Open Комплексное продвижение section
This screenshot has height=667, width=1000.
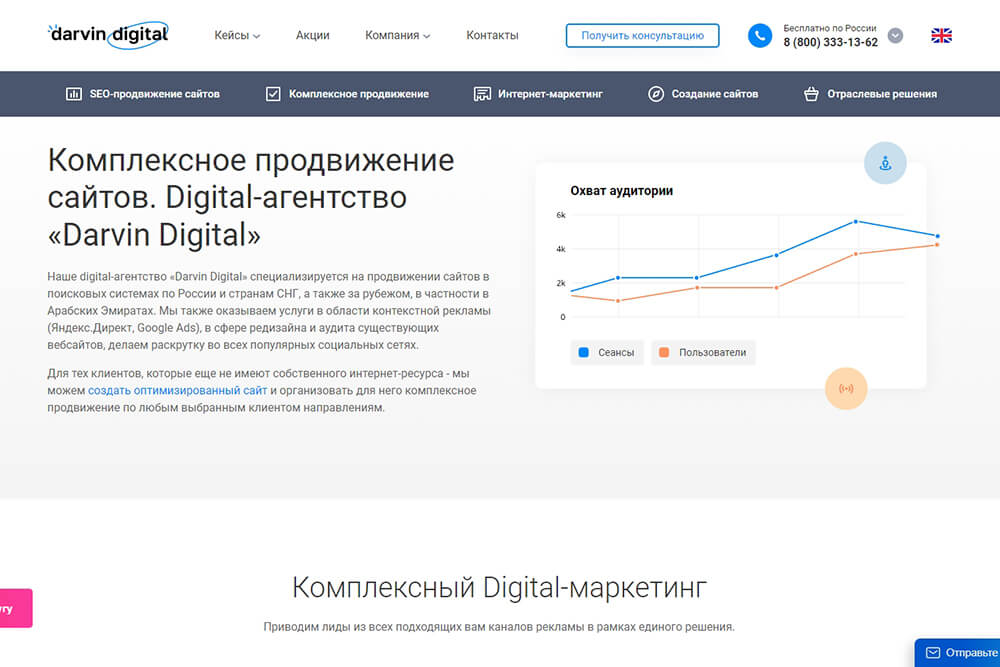tap(347, 94)
